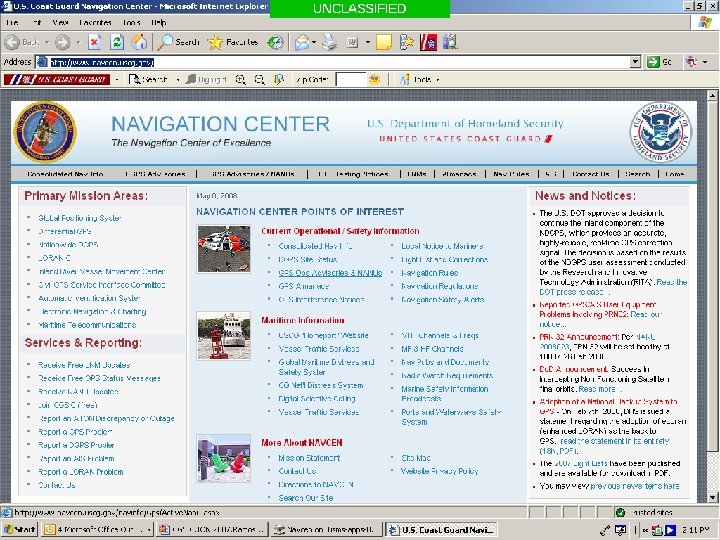Open the Edit button dropdown arrow

click(x=368, y=42)
